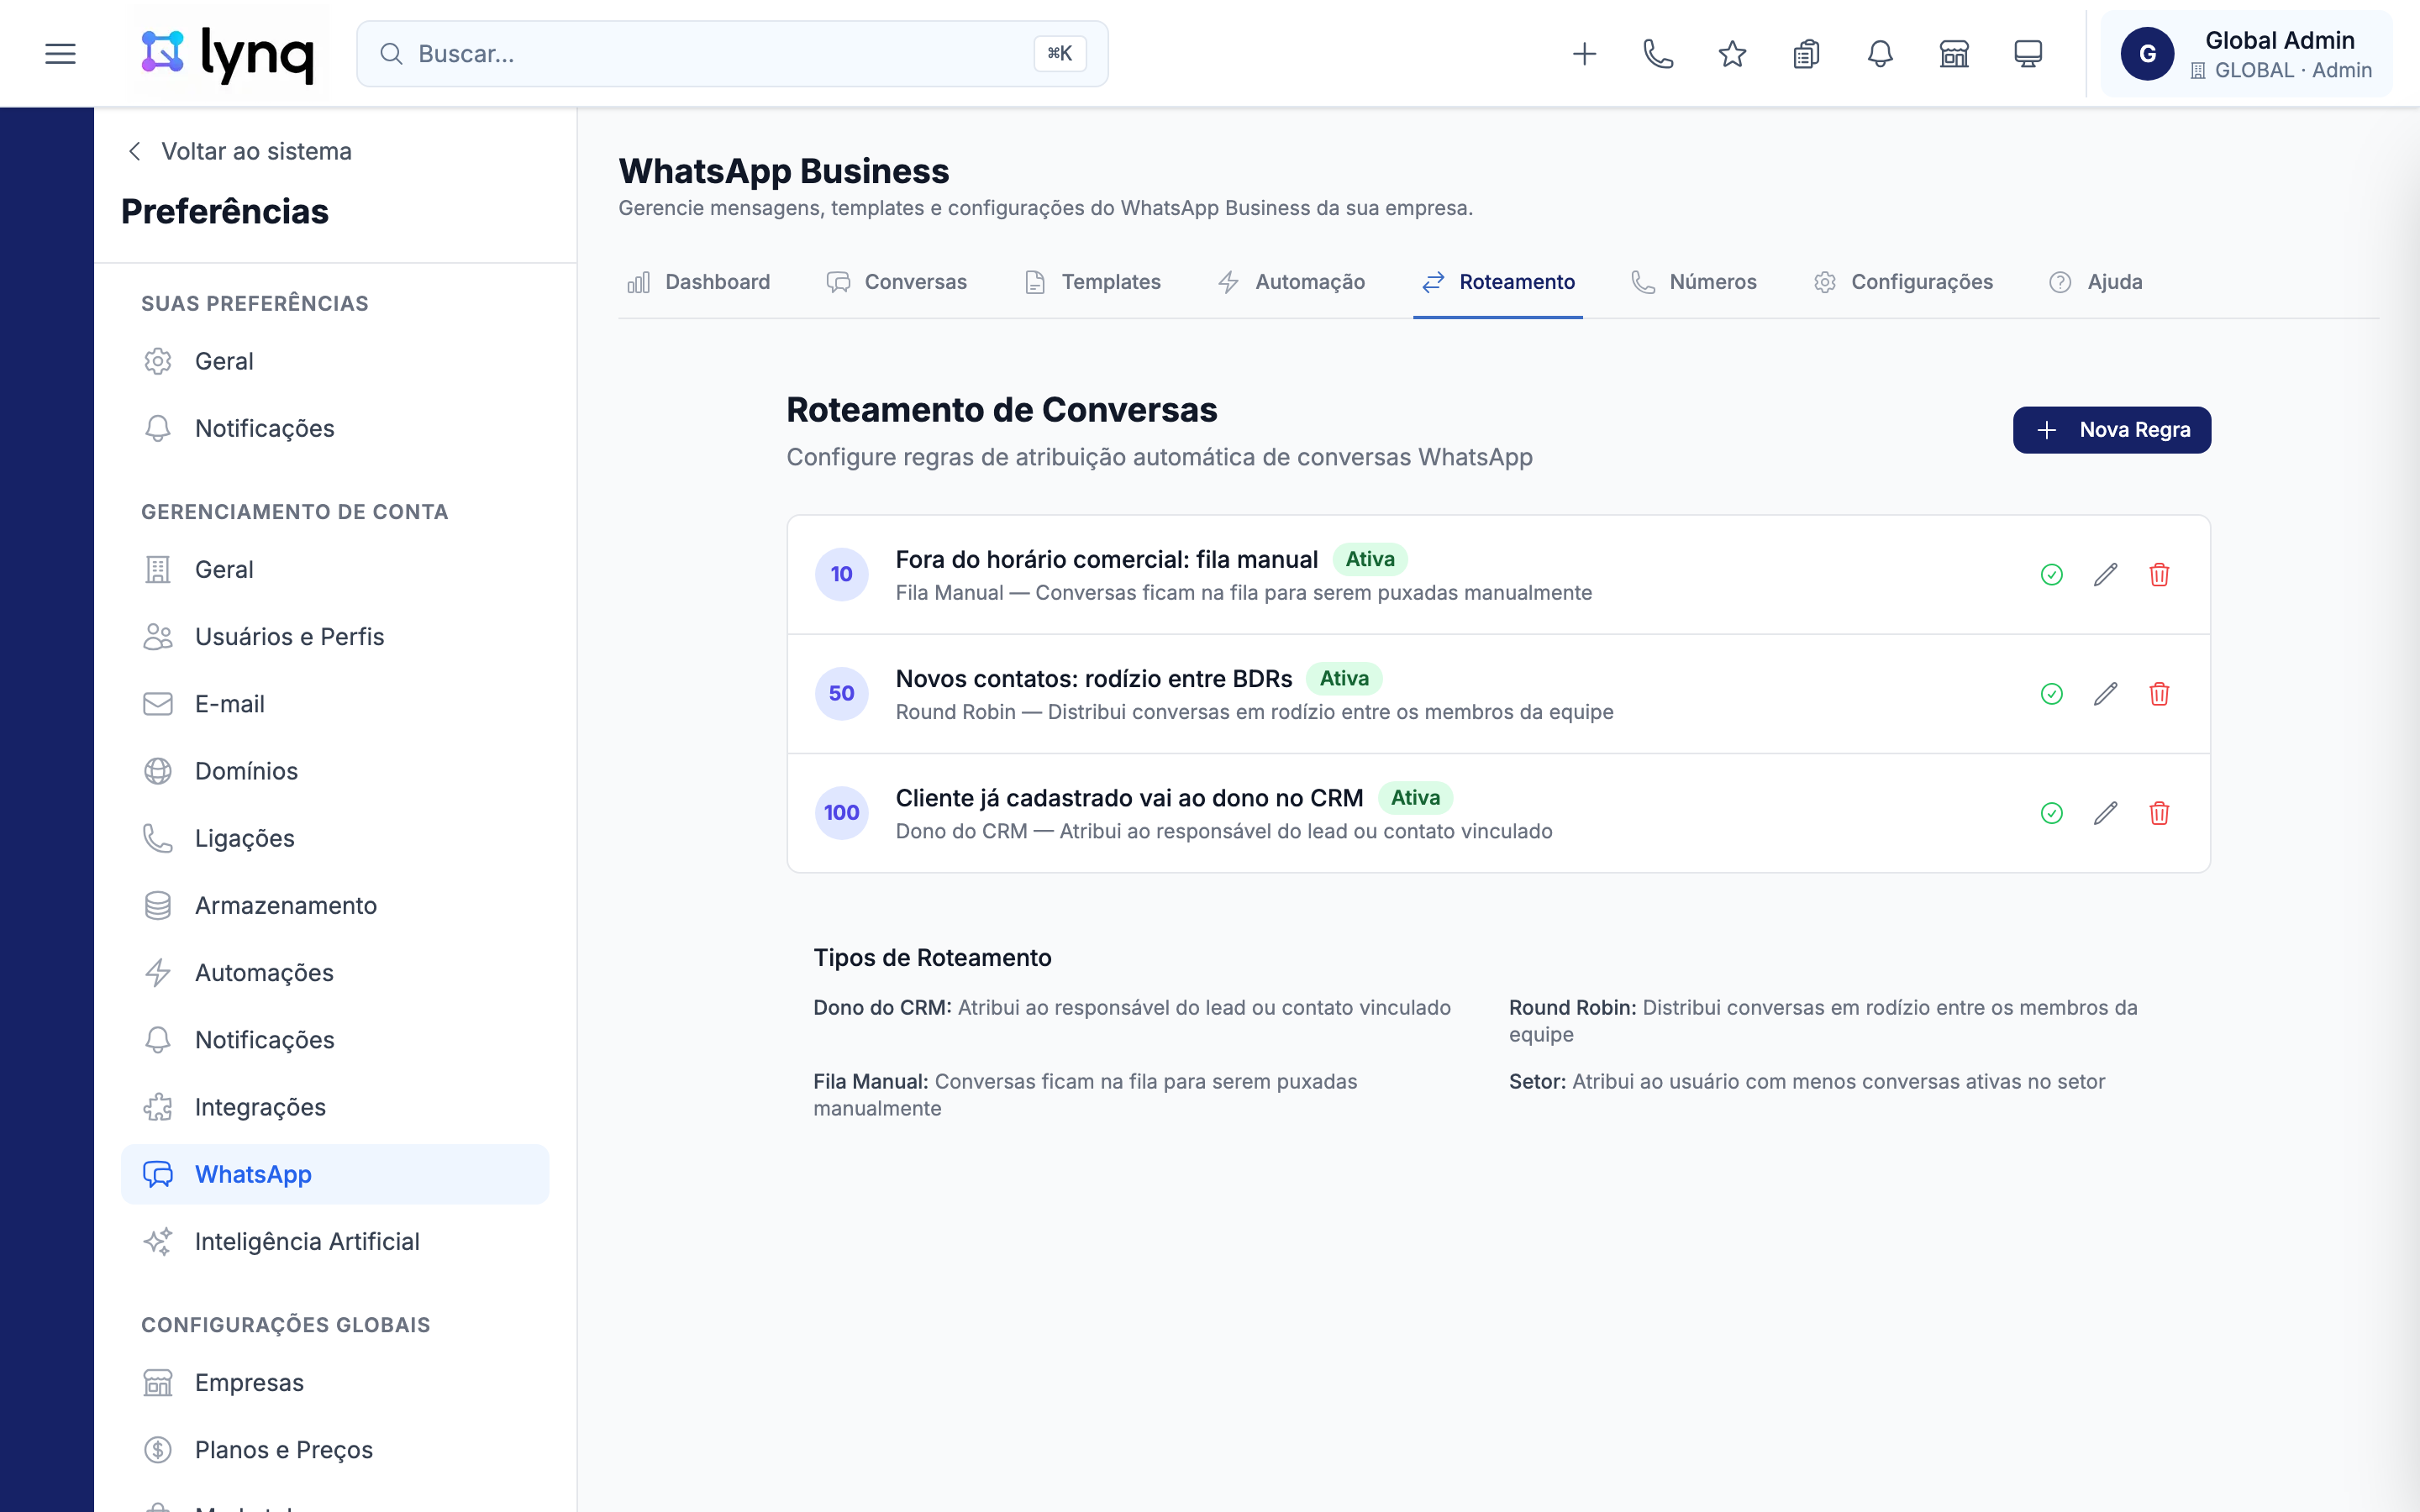Open the store icon in top bar
This screenshot has height=1512, width=2420.
1954,54
